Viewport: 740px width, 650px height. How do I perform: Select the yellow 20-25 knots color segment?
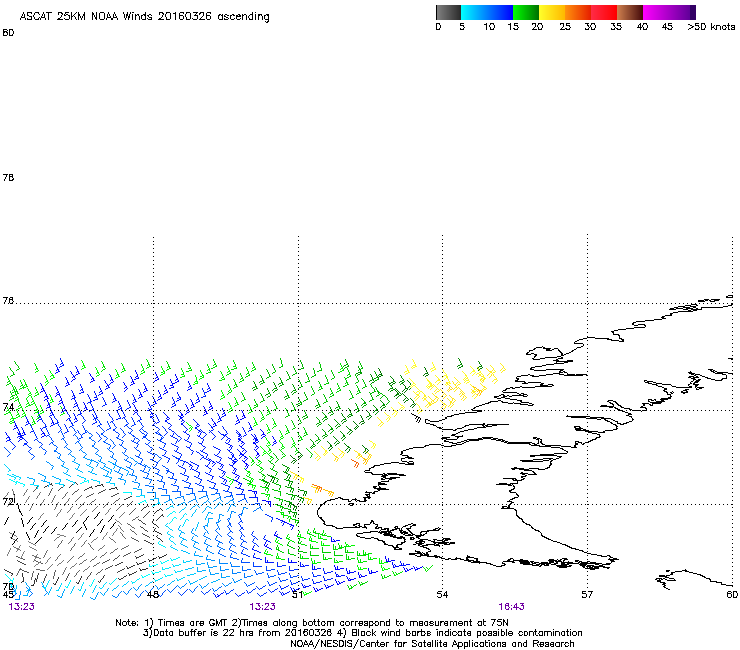552,12
